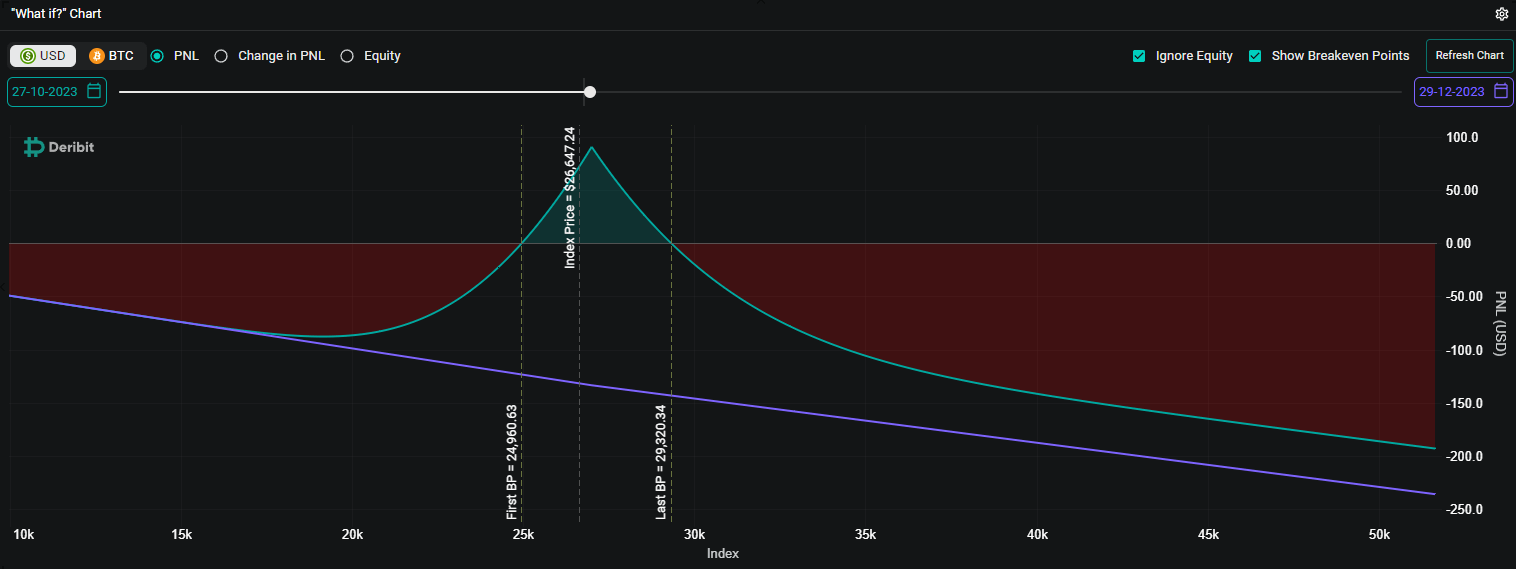Image resolution: width=1516 pixels, height=569 pixels.
Task: Click the "What if?" Chart title
Action: point(56,14)
